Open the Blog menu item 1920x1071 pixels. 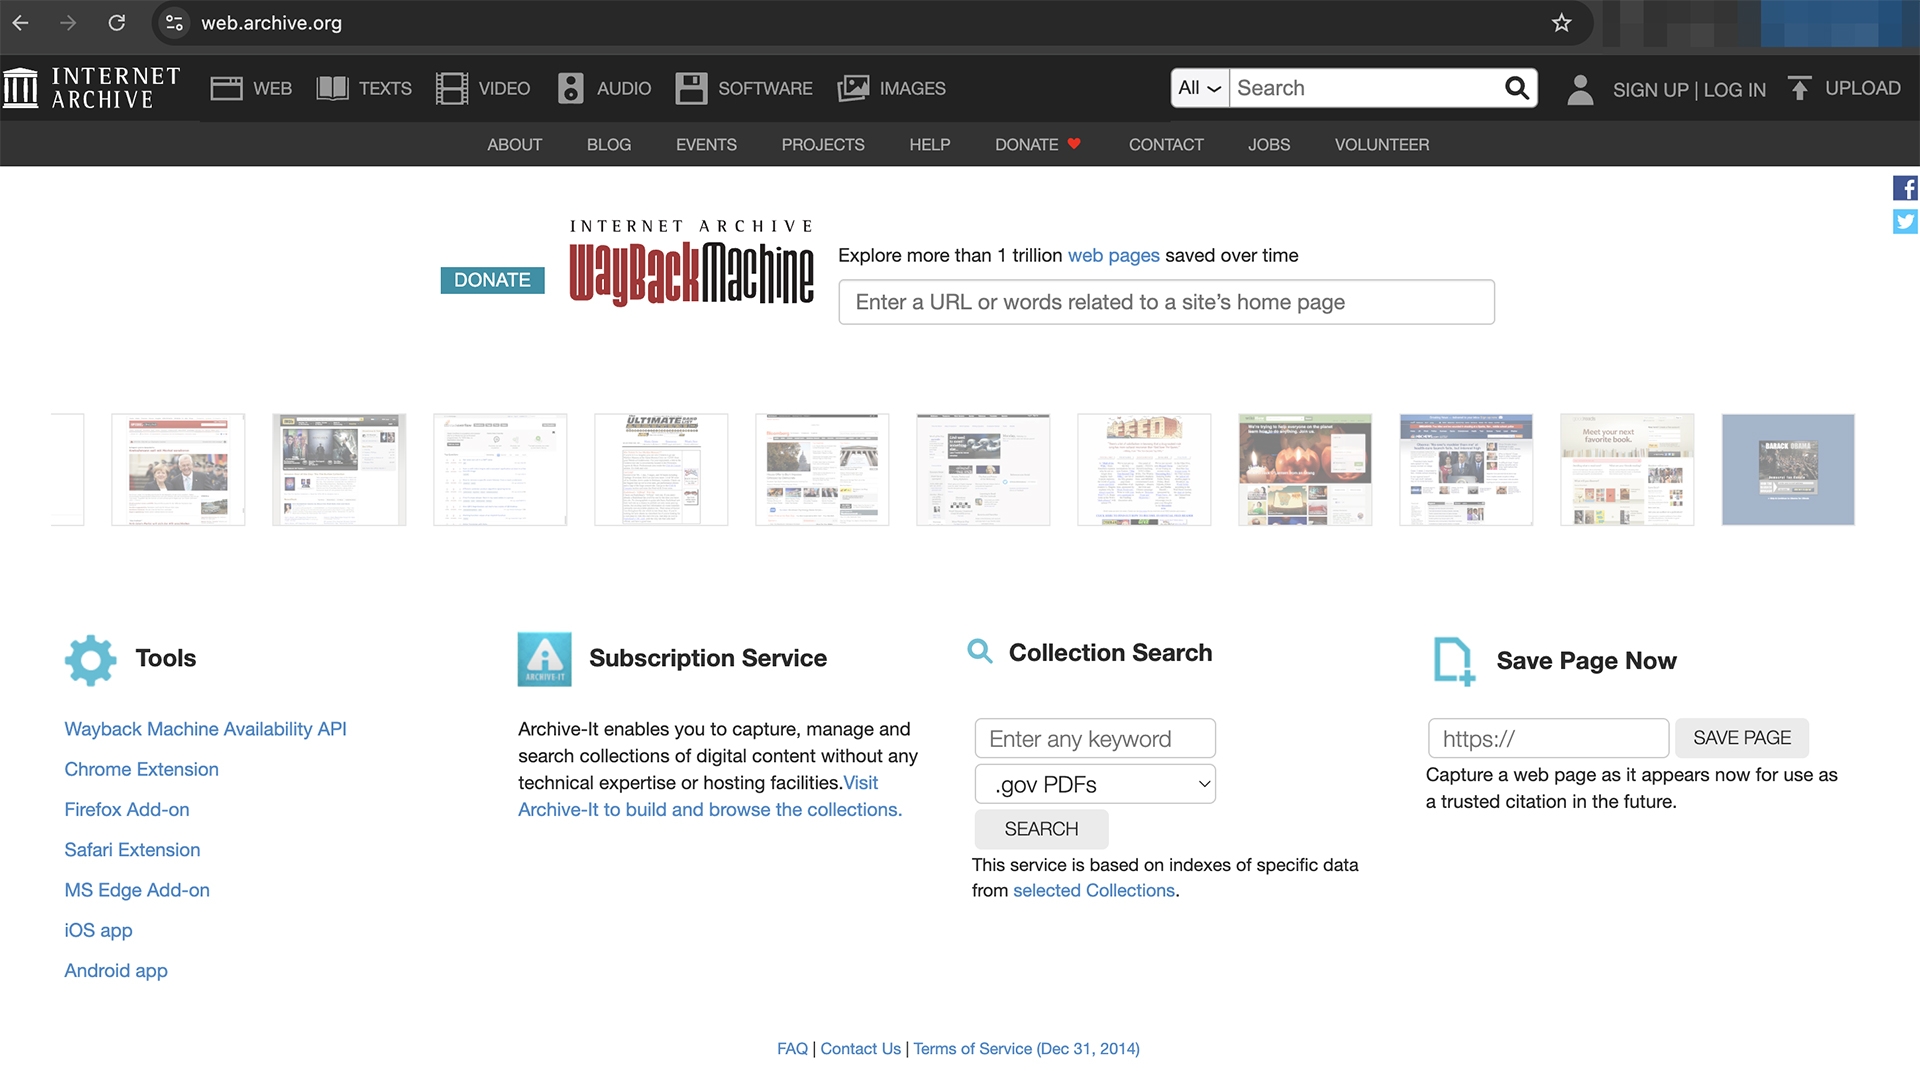(609, 144)
